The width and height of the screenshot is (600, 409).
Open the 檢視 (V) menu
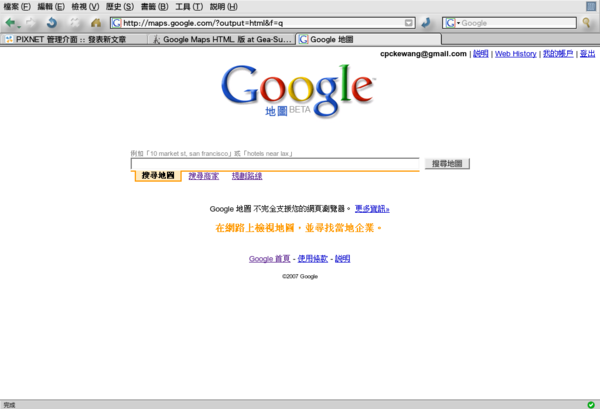85,7
